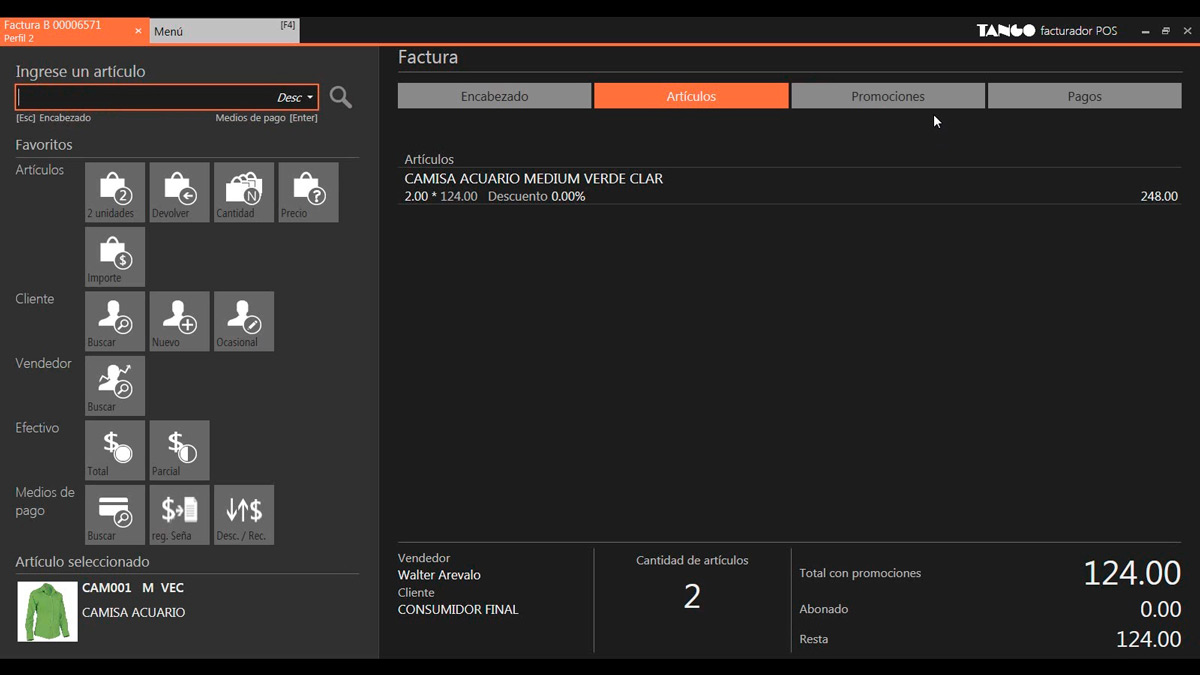This screenshot has width=1200, height=675.
Task: Open Buscar under Medios de pago
Action: (115, 514)
